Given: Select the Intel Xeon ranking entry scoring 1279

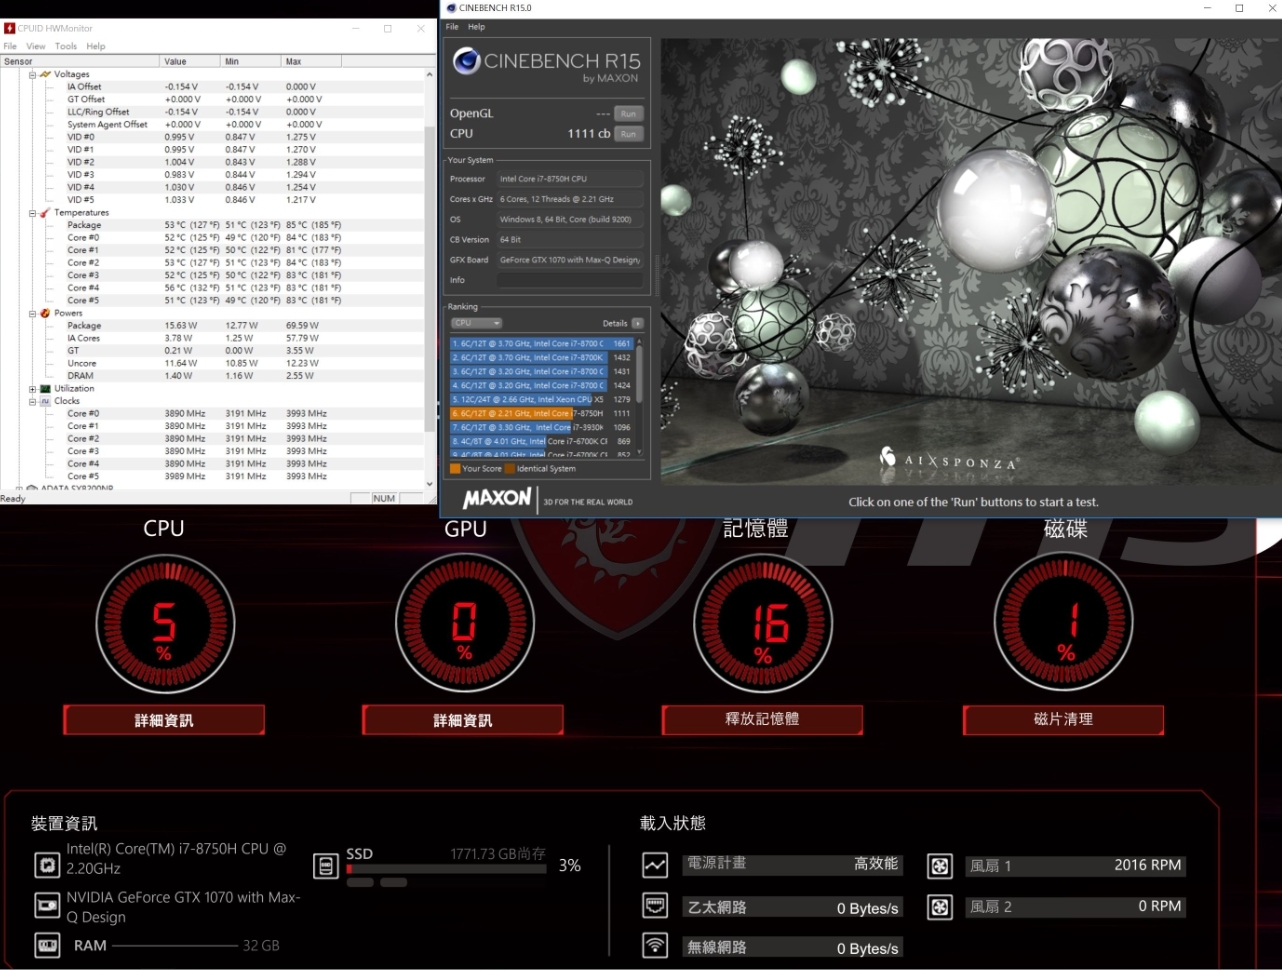Looking at the screenshot, I should click(x=542, y=400).
